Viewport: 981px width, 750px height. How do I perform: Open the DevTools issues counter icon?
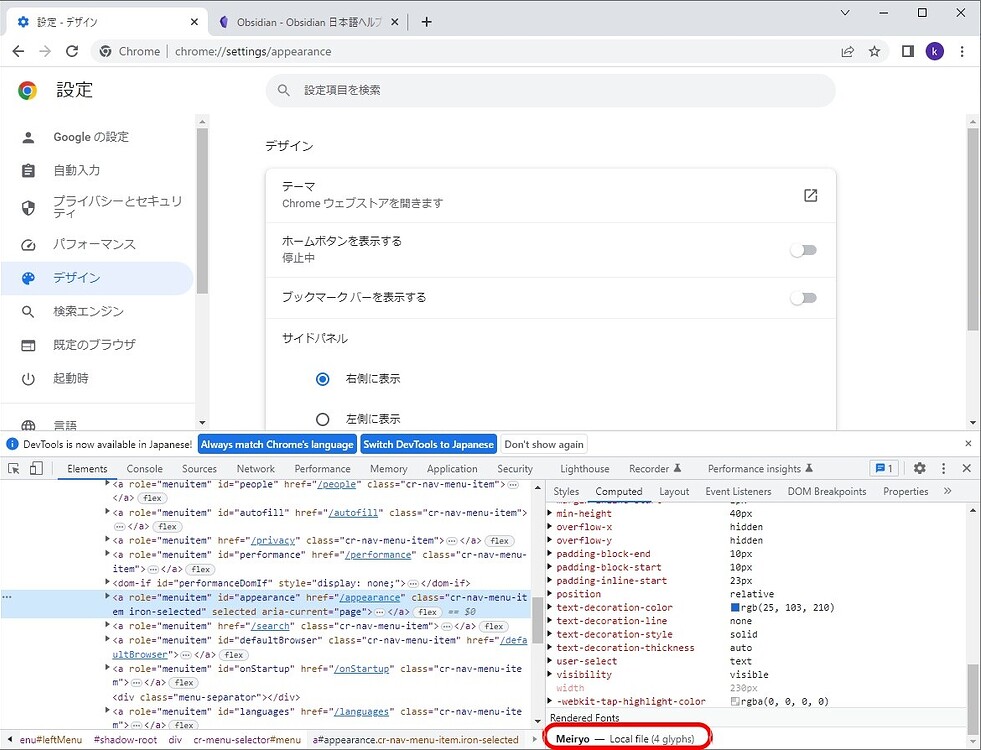click(x=884, y=468)
